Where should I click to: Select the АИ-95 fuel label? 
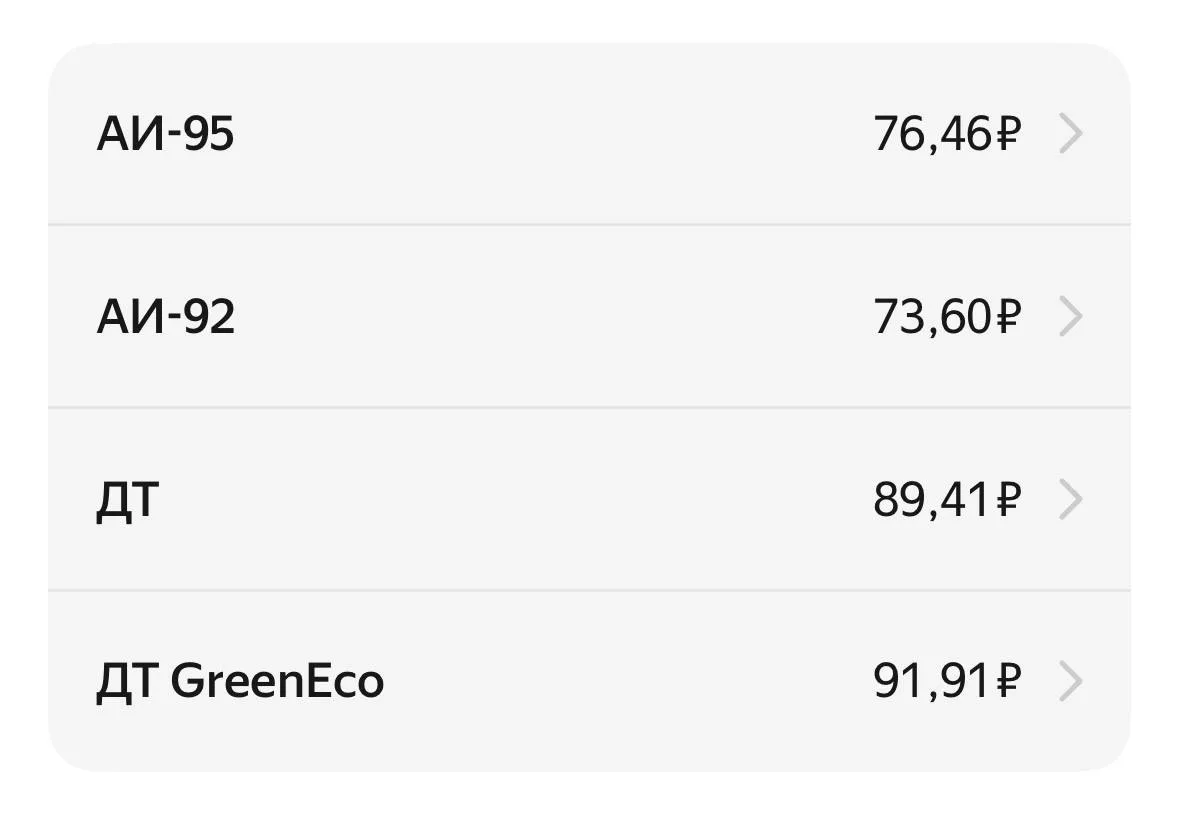[165, 134]
